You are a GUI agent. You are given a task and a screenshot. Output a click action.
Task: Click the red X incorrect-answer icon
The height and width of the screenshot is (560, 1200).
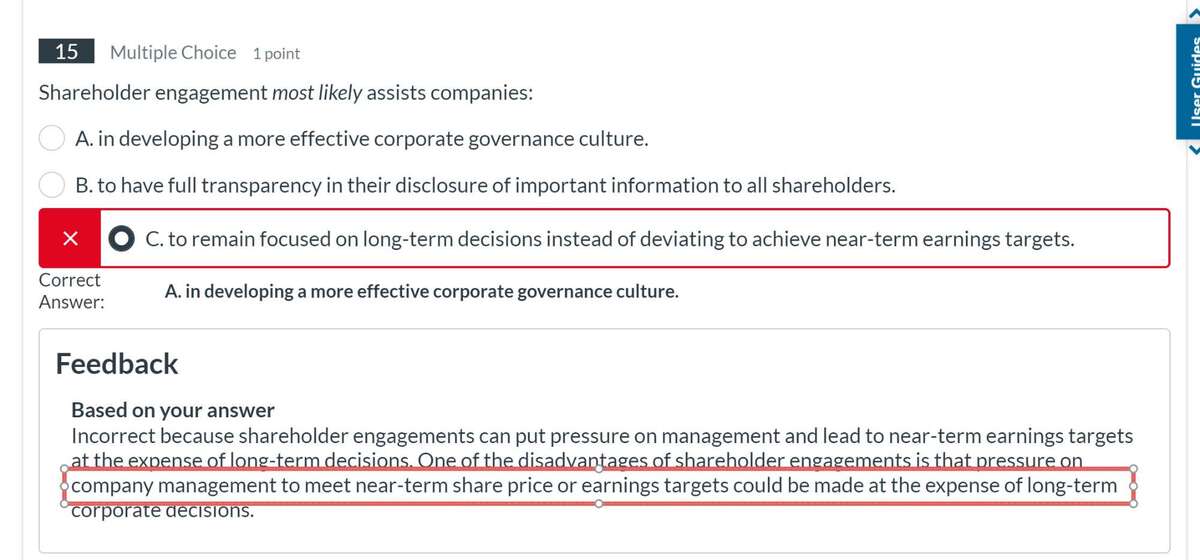click(x=69, y=239)
